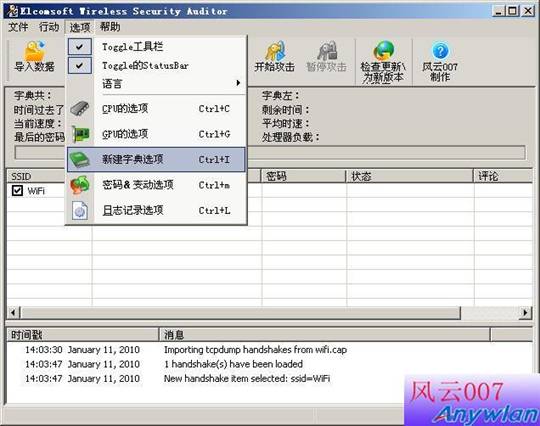Toggle the Toggle工具栏 checkmark
The width and height of the screenshot is (540, 426).
pyautogui.click(x=80, y=46)
